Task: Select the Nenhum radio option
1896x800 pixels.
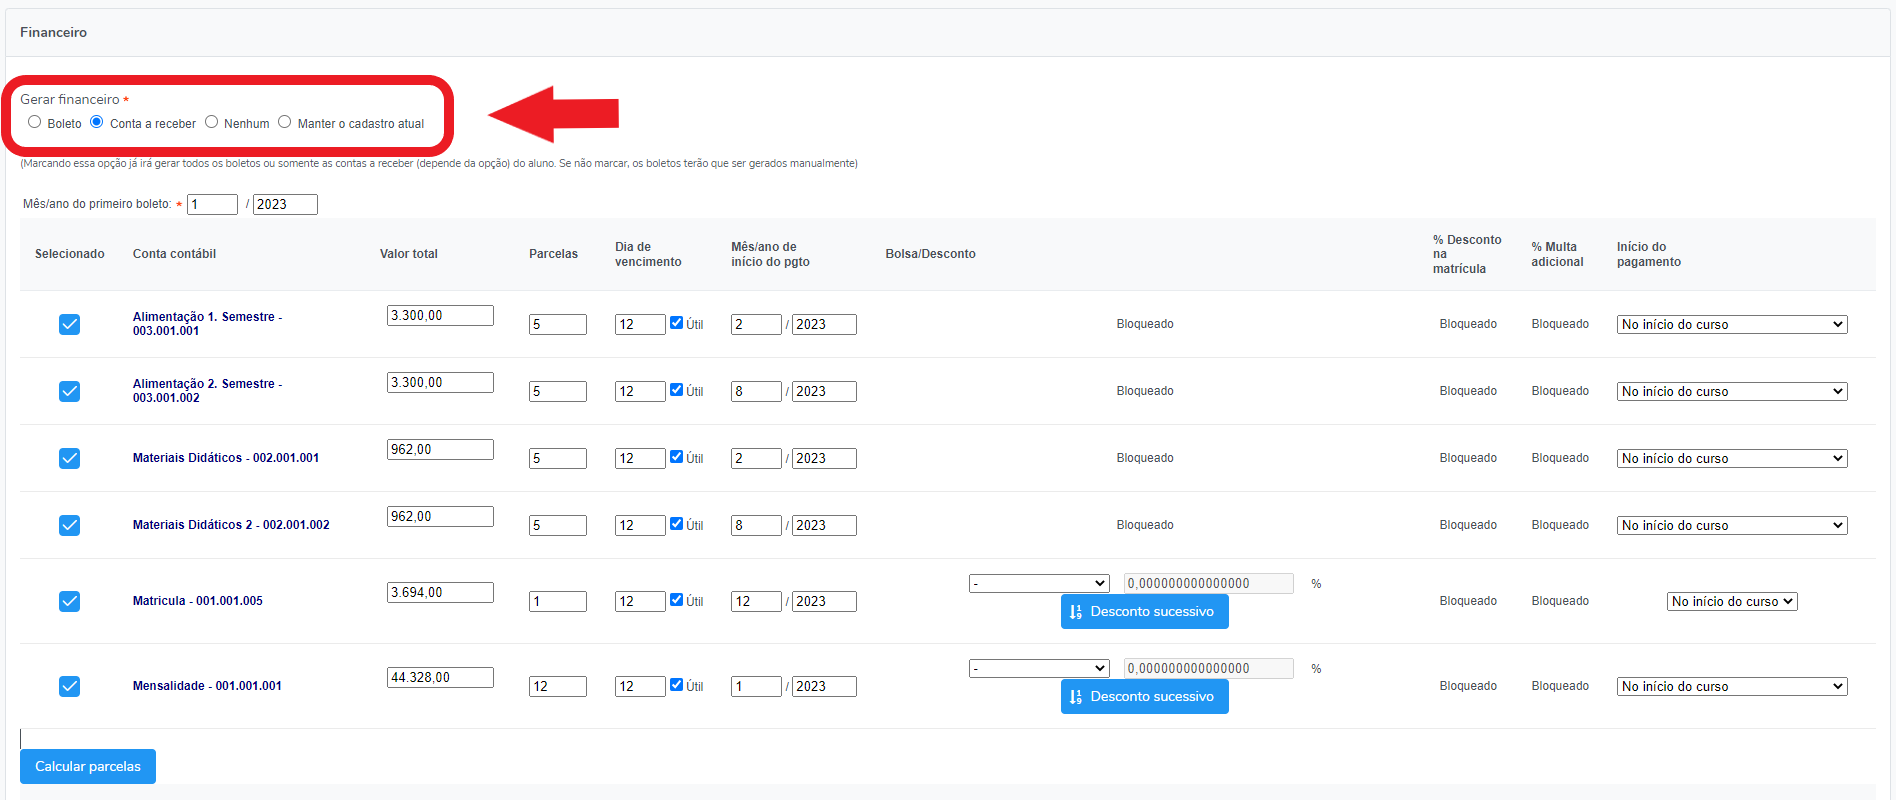Action: point(211,122)
